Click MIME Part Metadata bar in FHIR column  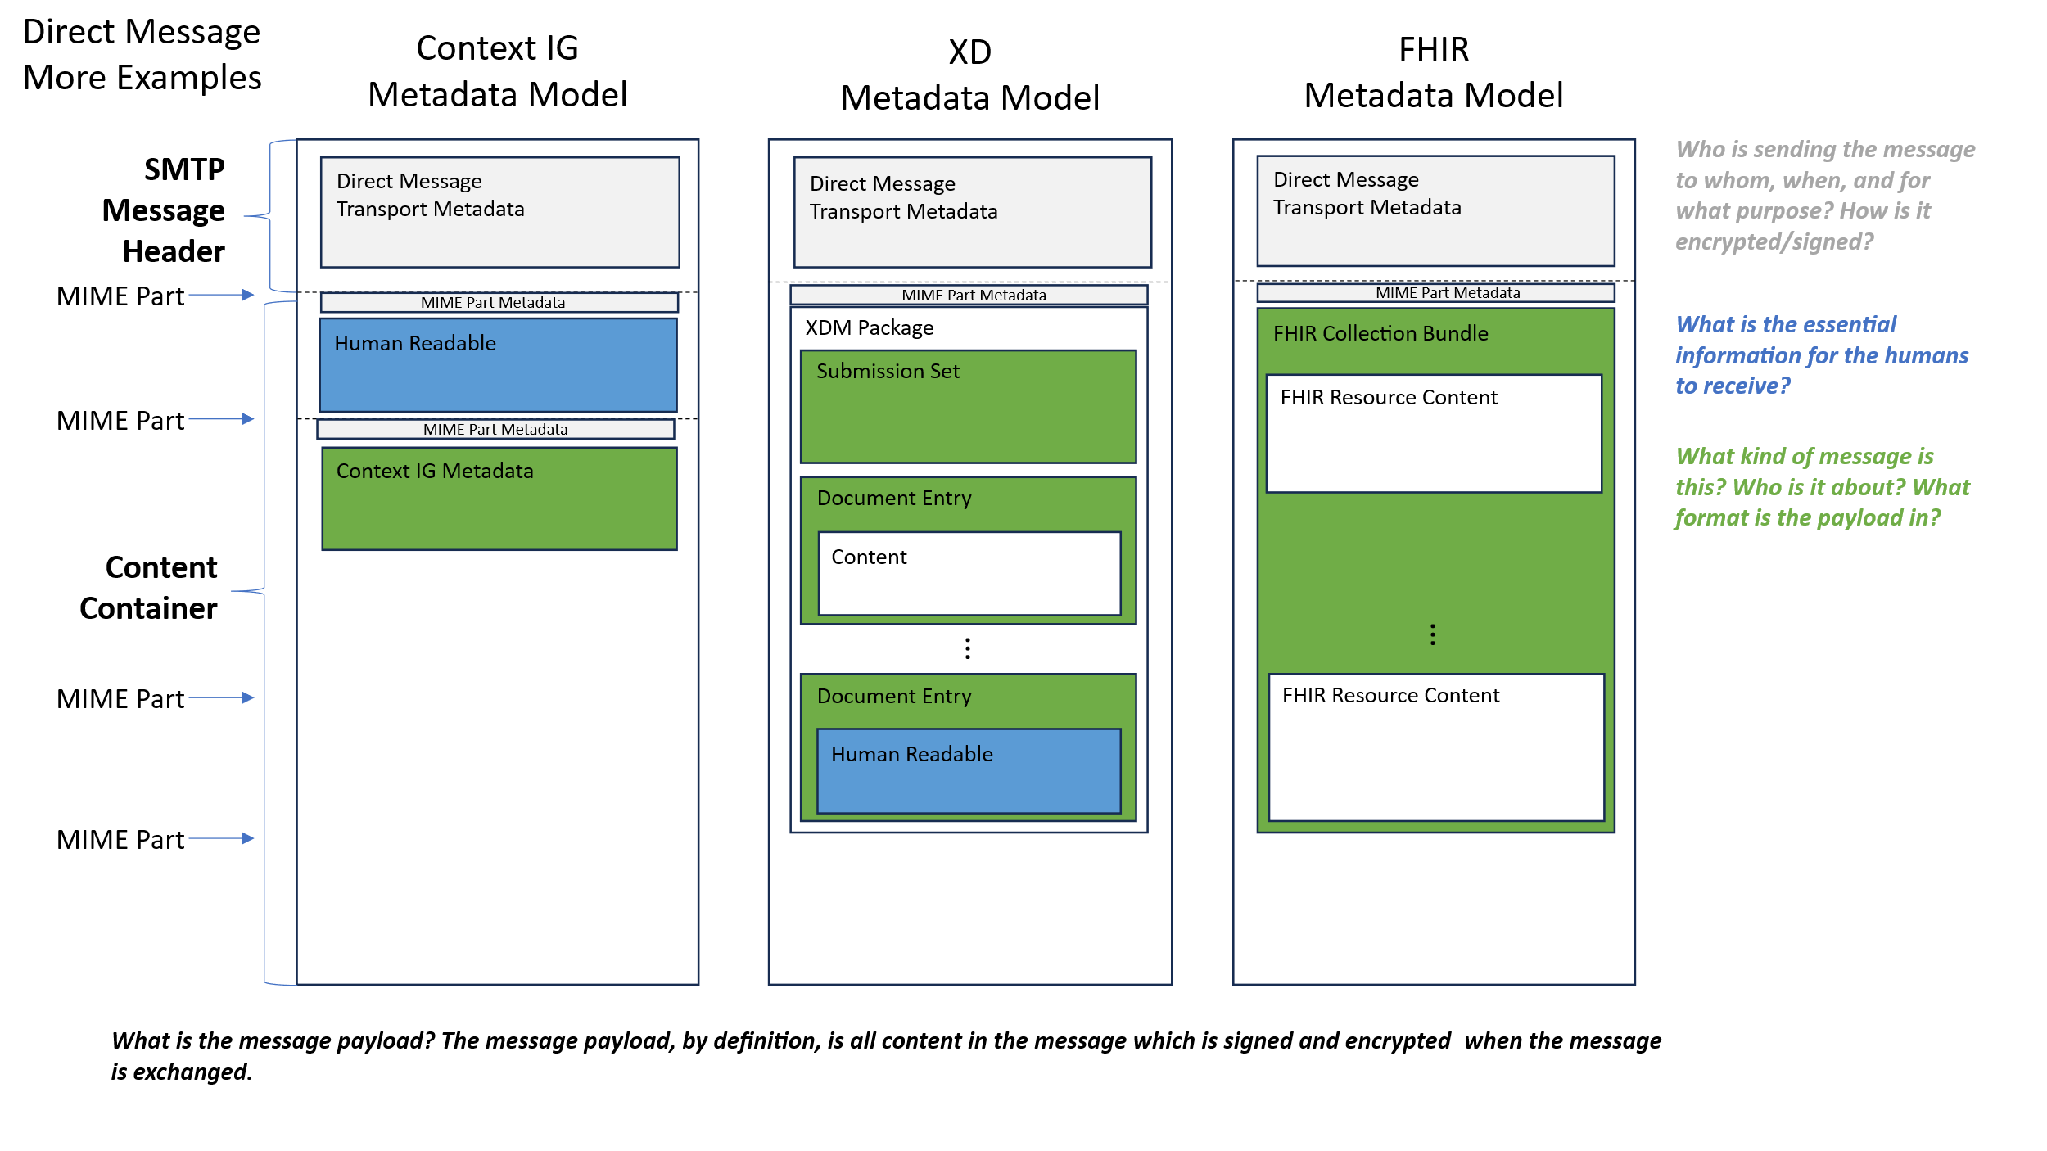pos(1435,293)
